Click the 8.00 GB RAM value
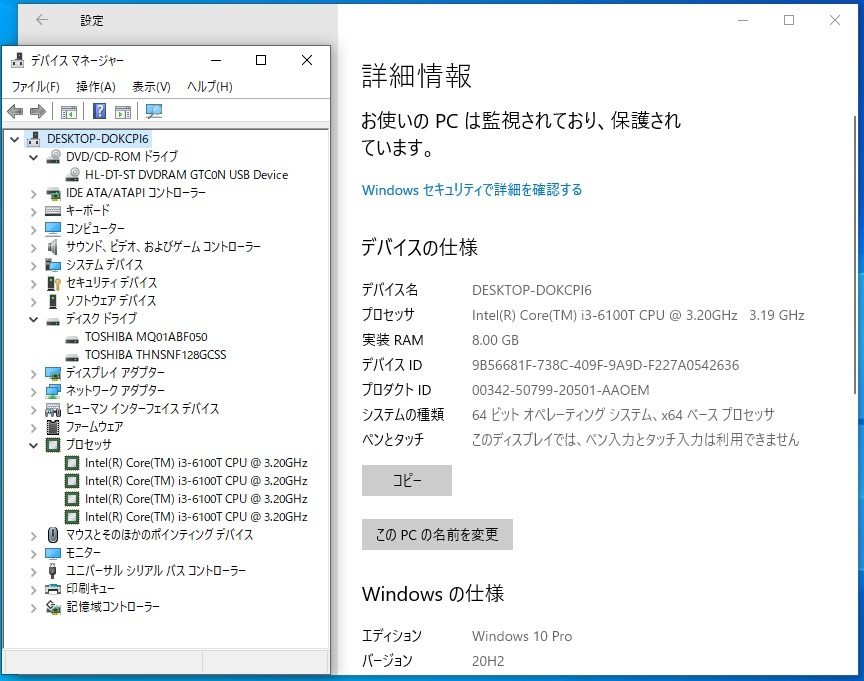The width and height of the screenshot is (864, 681). pos(495,340)
